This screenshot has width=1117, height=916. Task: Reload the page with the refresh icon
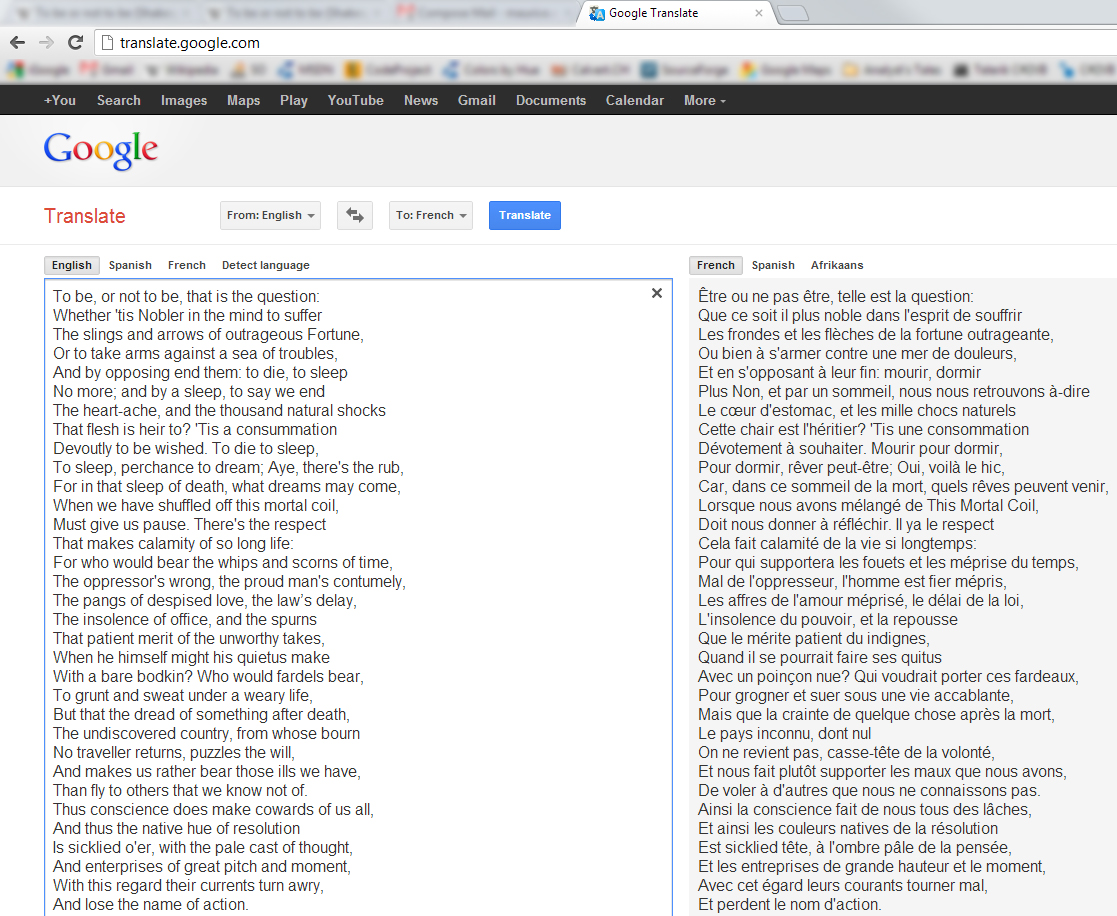[76, 43]
